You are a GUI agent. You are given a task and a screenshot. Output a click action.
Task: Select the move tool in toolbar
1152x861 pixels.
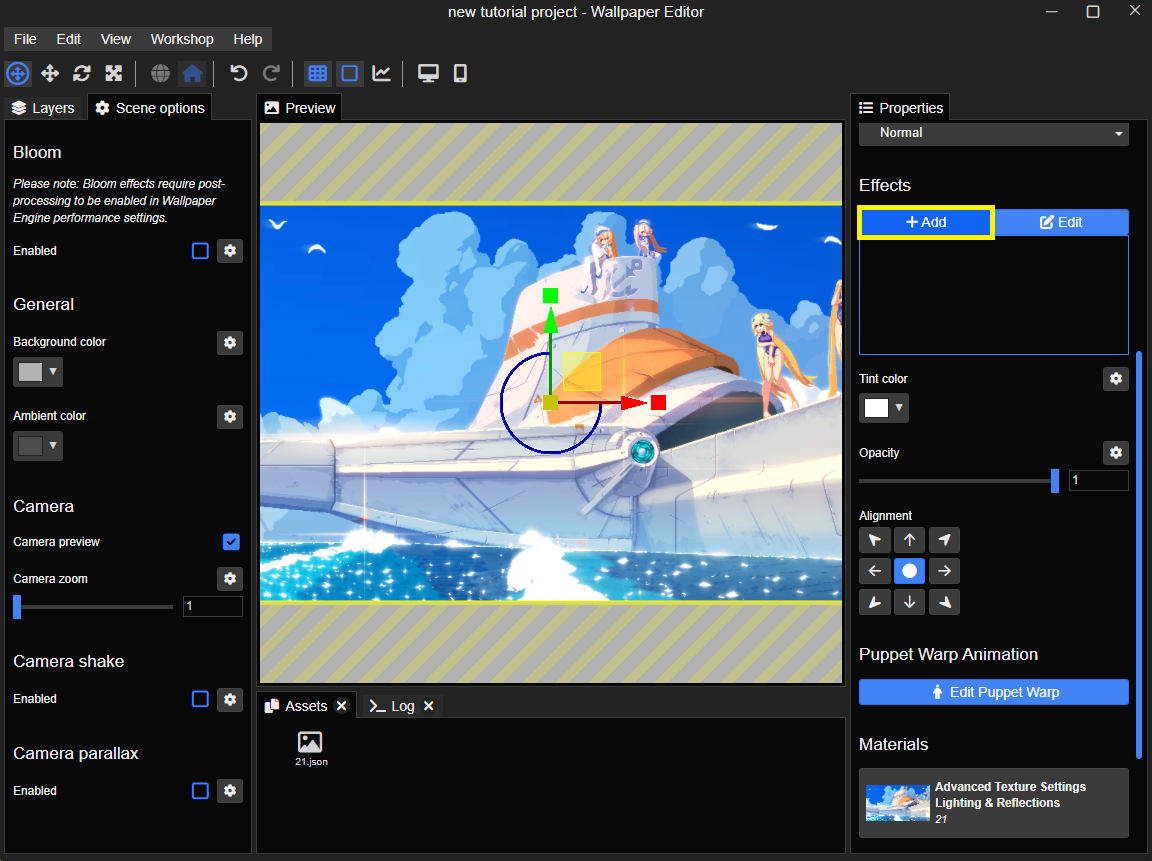click(x=50, y=73)
